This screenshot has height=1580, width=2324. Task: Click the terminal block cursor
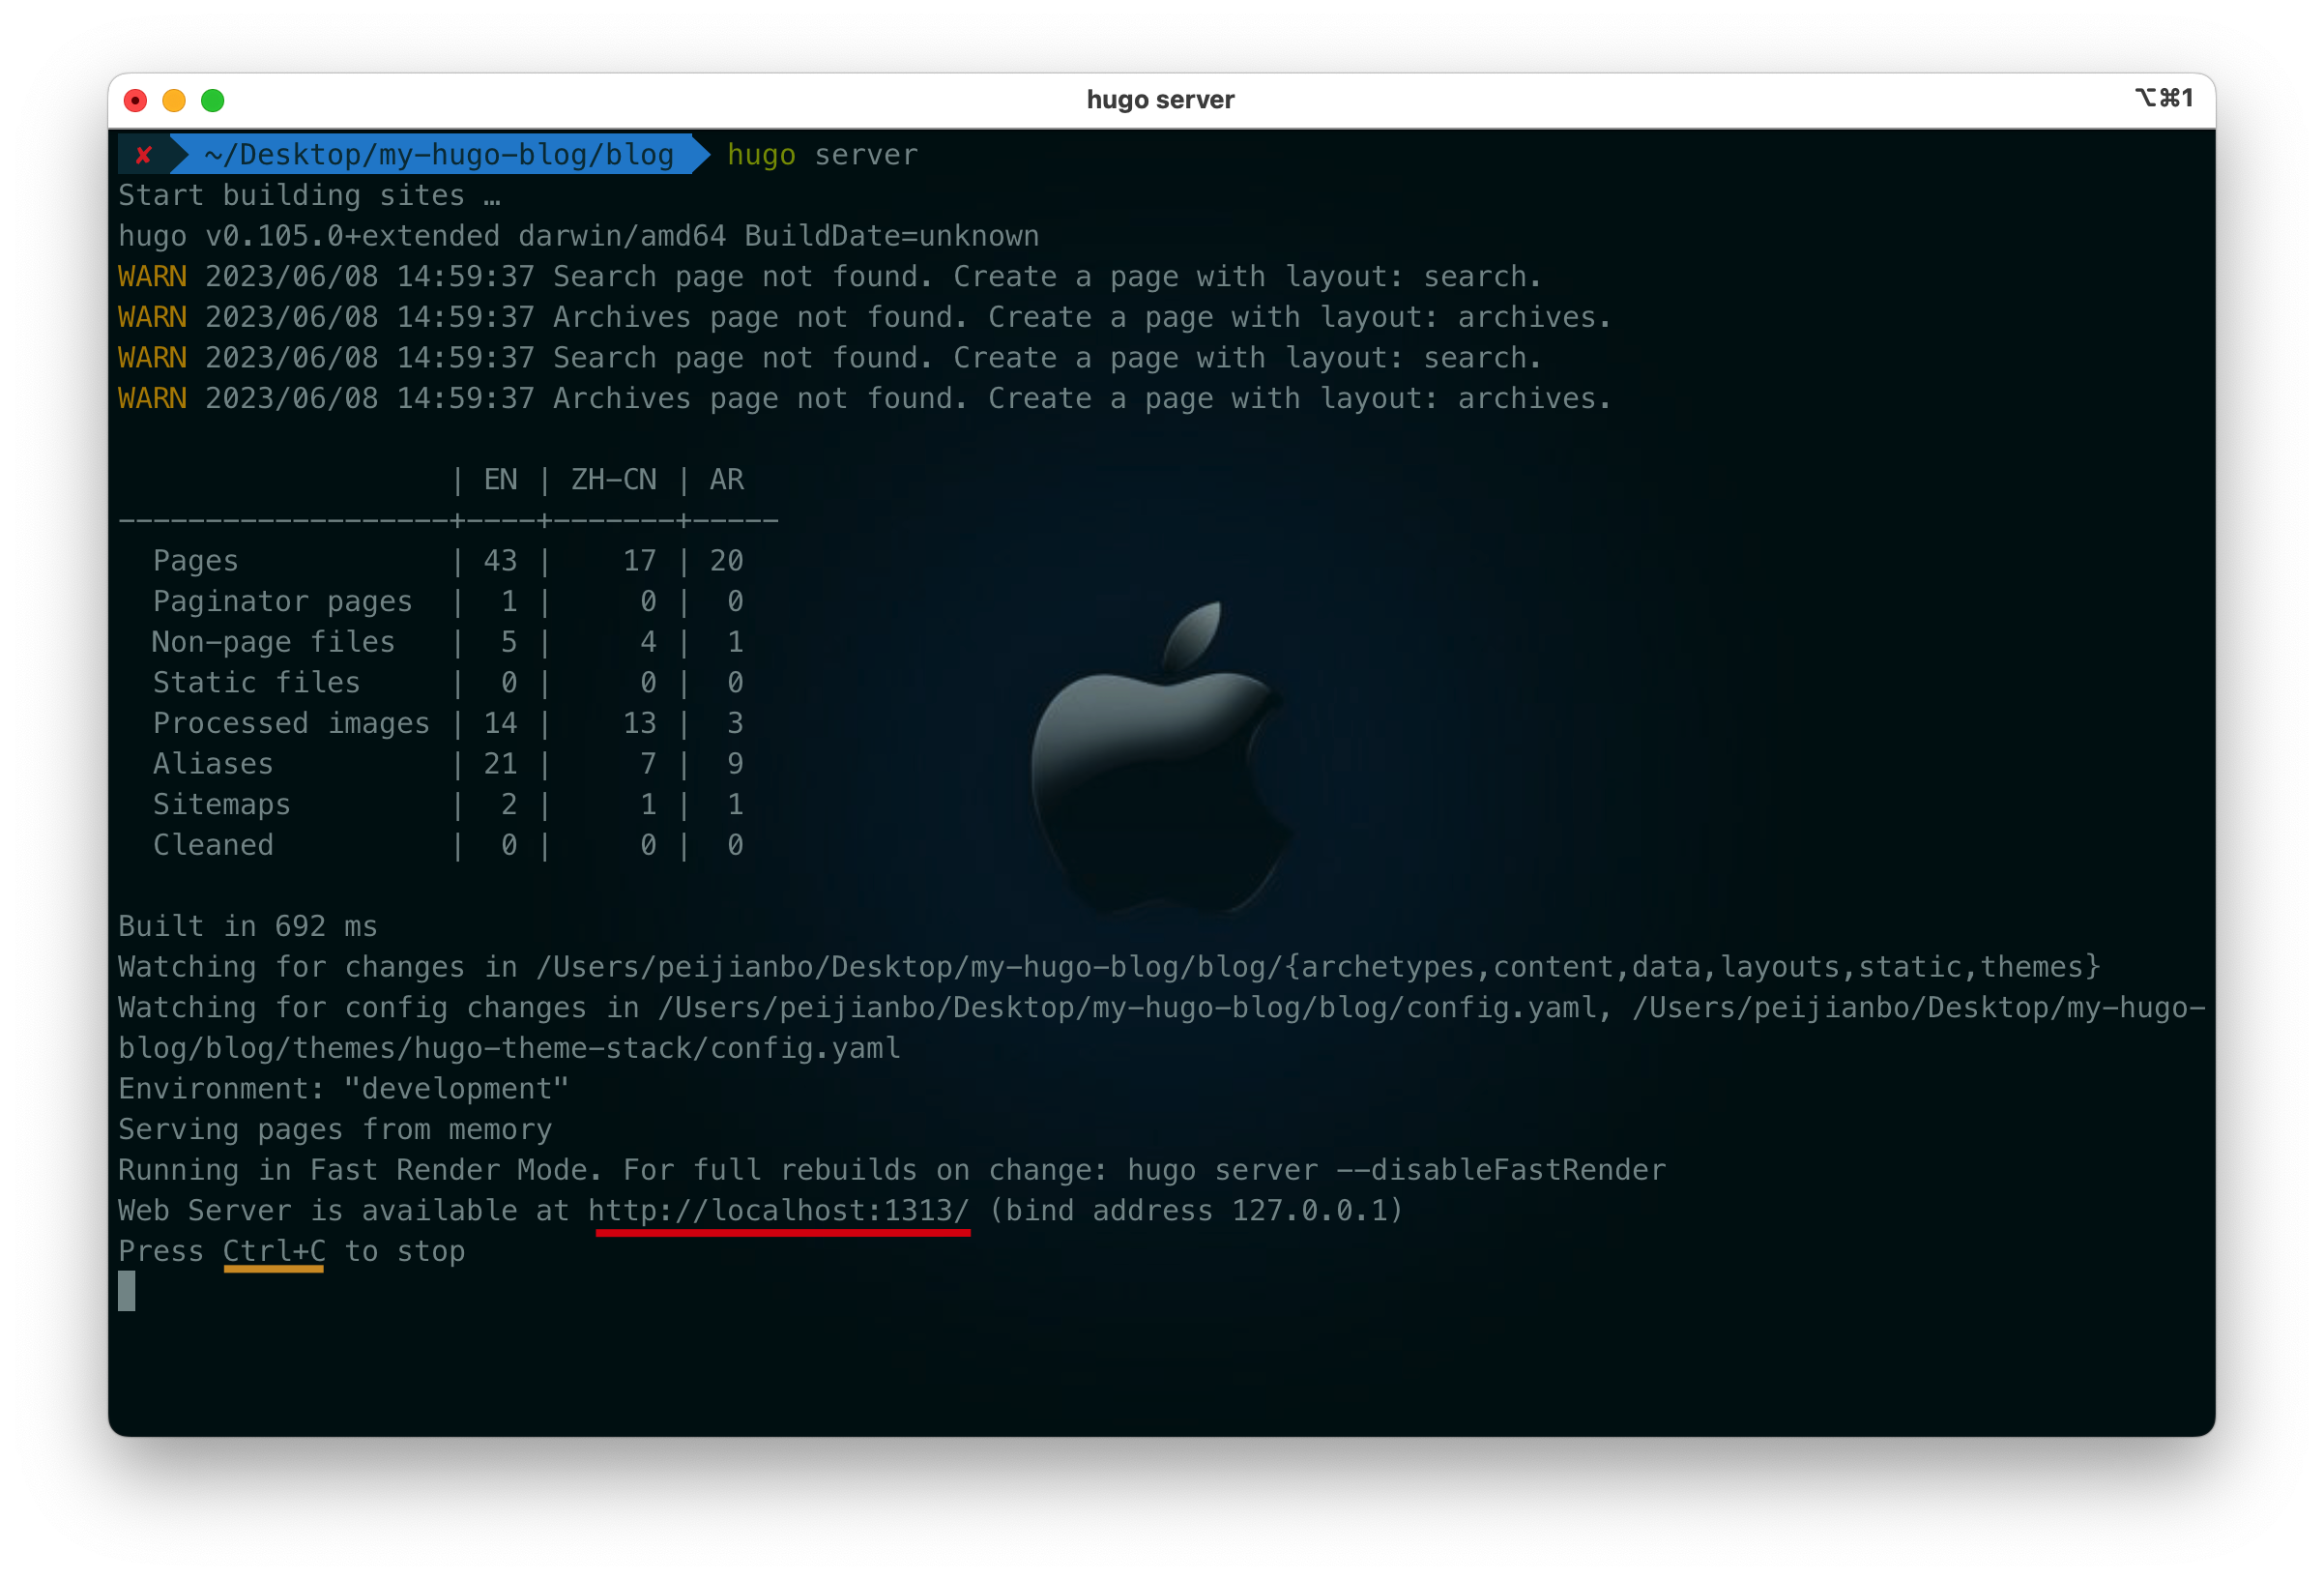[x=127, y=1291]
